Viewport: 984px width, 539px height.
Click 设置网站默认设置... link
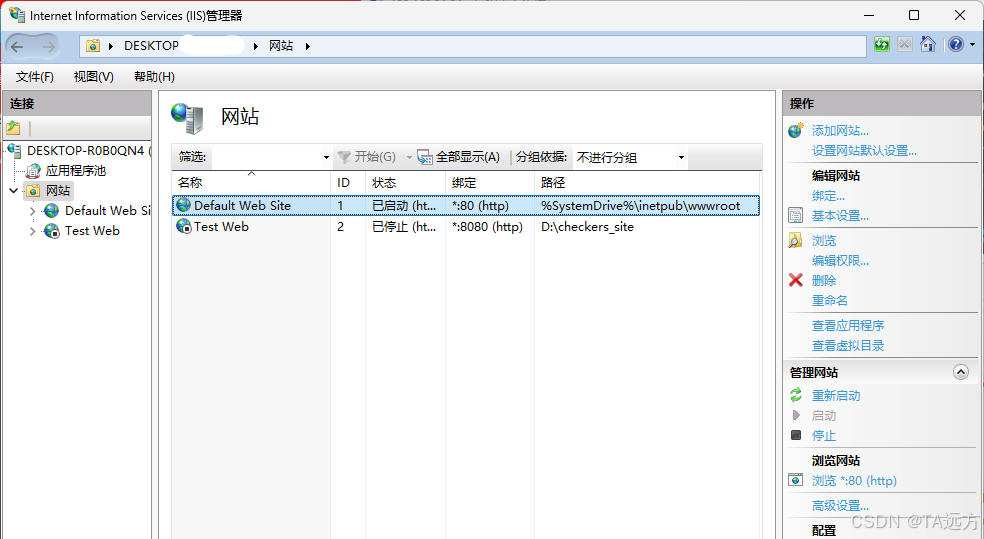(864, 151)
